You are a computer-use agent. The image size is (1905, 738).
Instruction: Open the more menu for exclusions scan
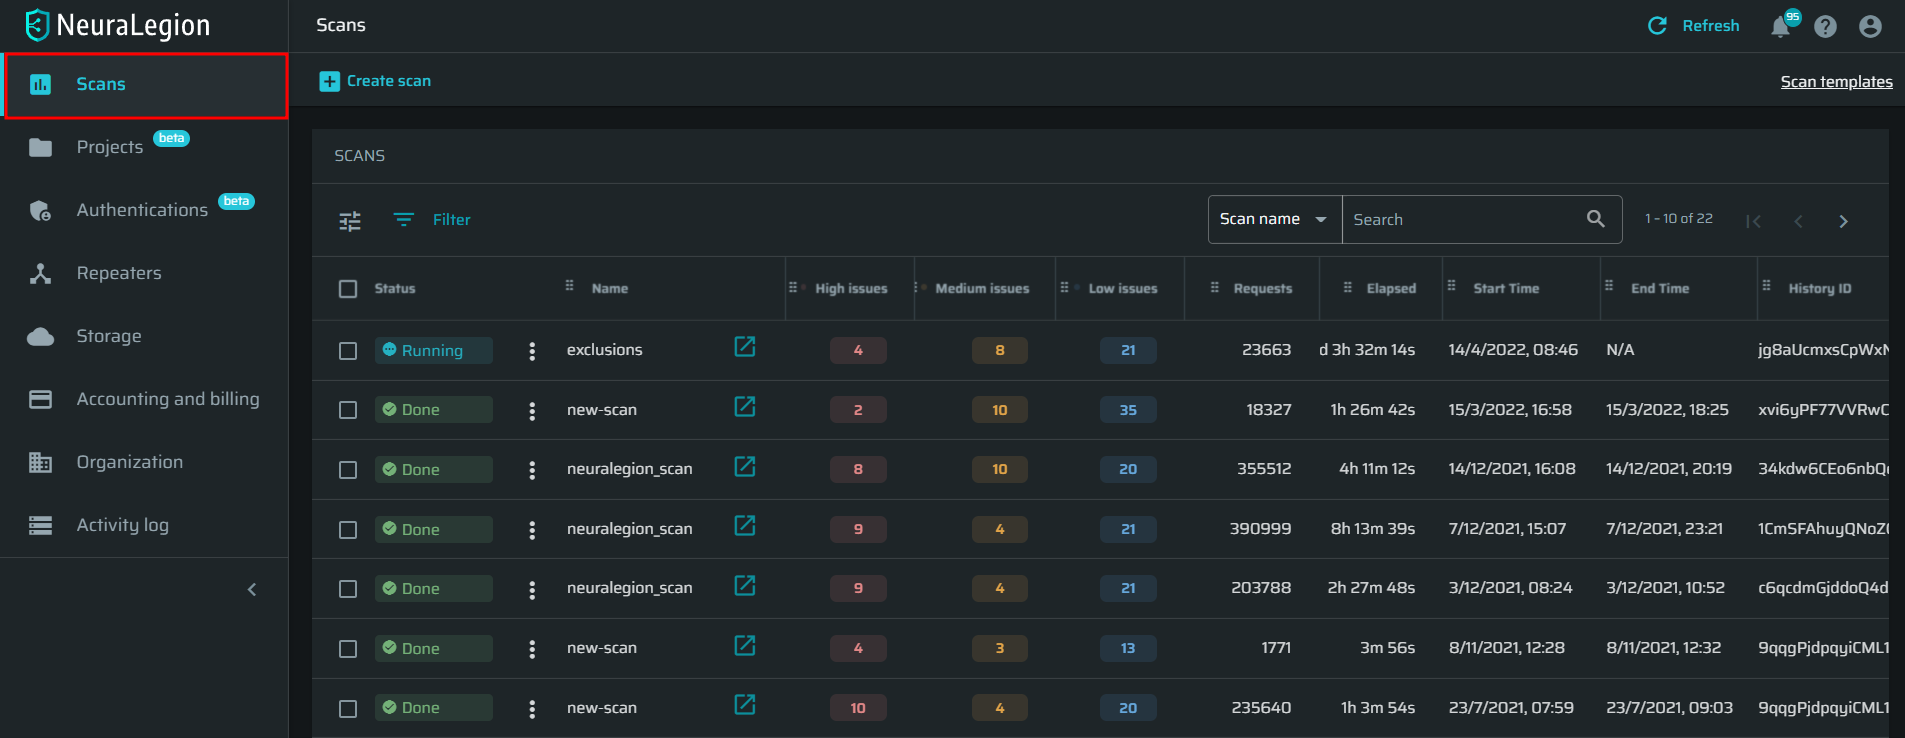pos(532,351)
